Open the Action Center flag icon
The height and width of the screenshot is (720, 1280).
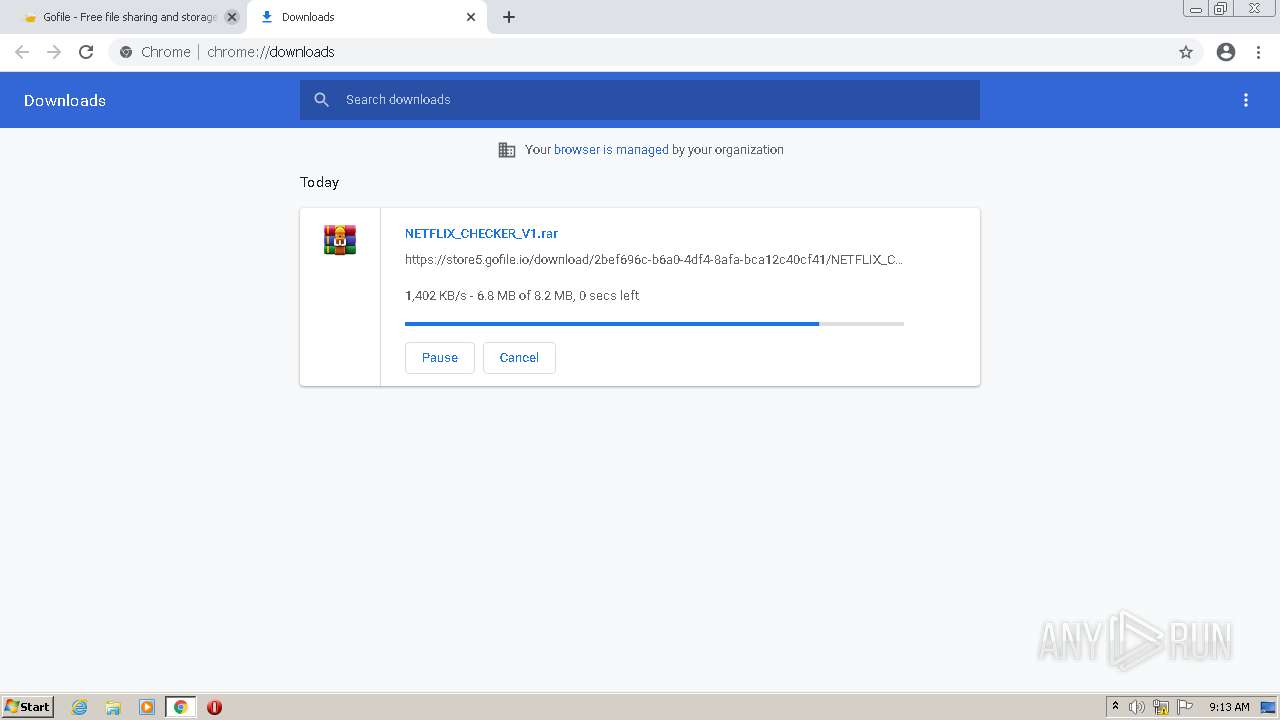[x=1185, y=707]
